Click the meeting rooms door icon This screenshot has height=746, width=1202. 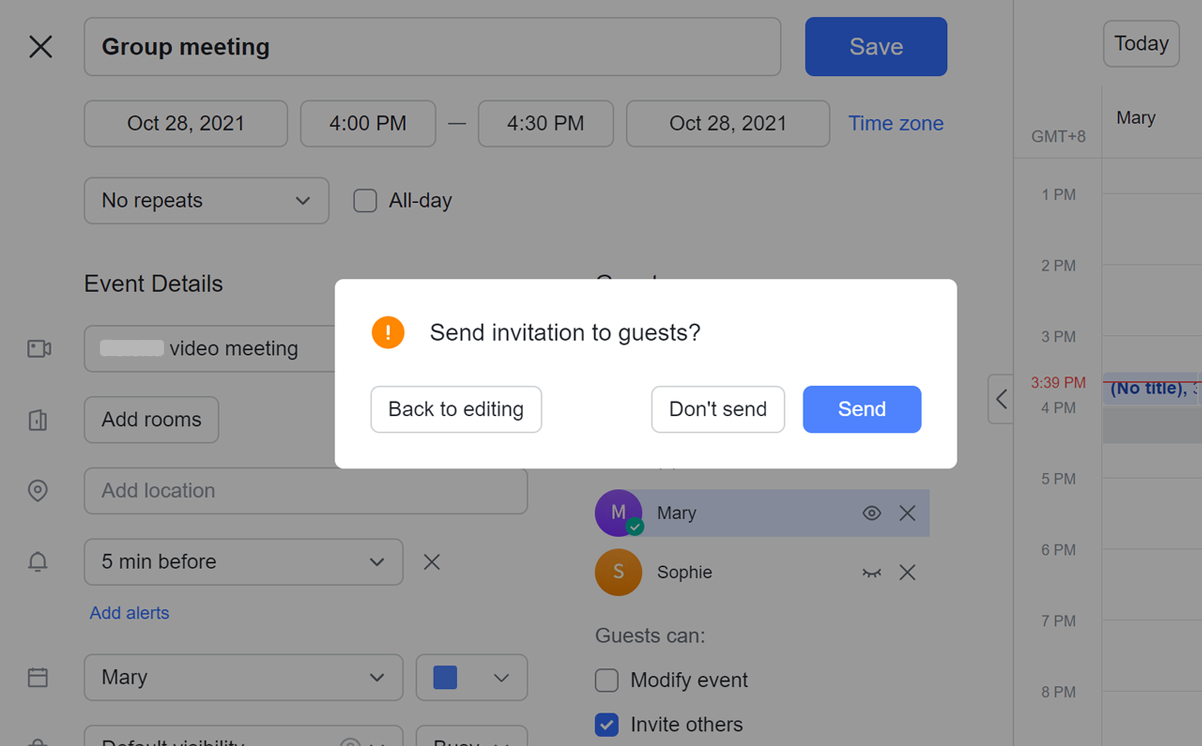pyautogui.click(x=38, y=420)
